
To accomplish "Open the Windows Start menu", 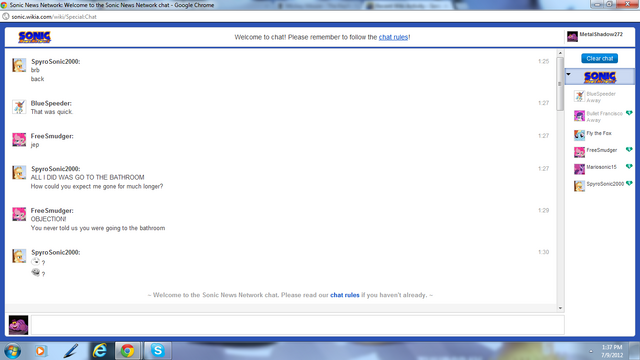I will click(12, 351).
